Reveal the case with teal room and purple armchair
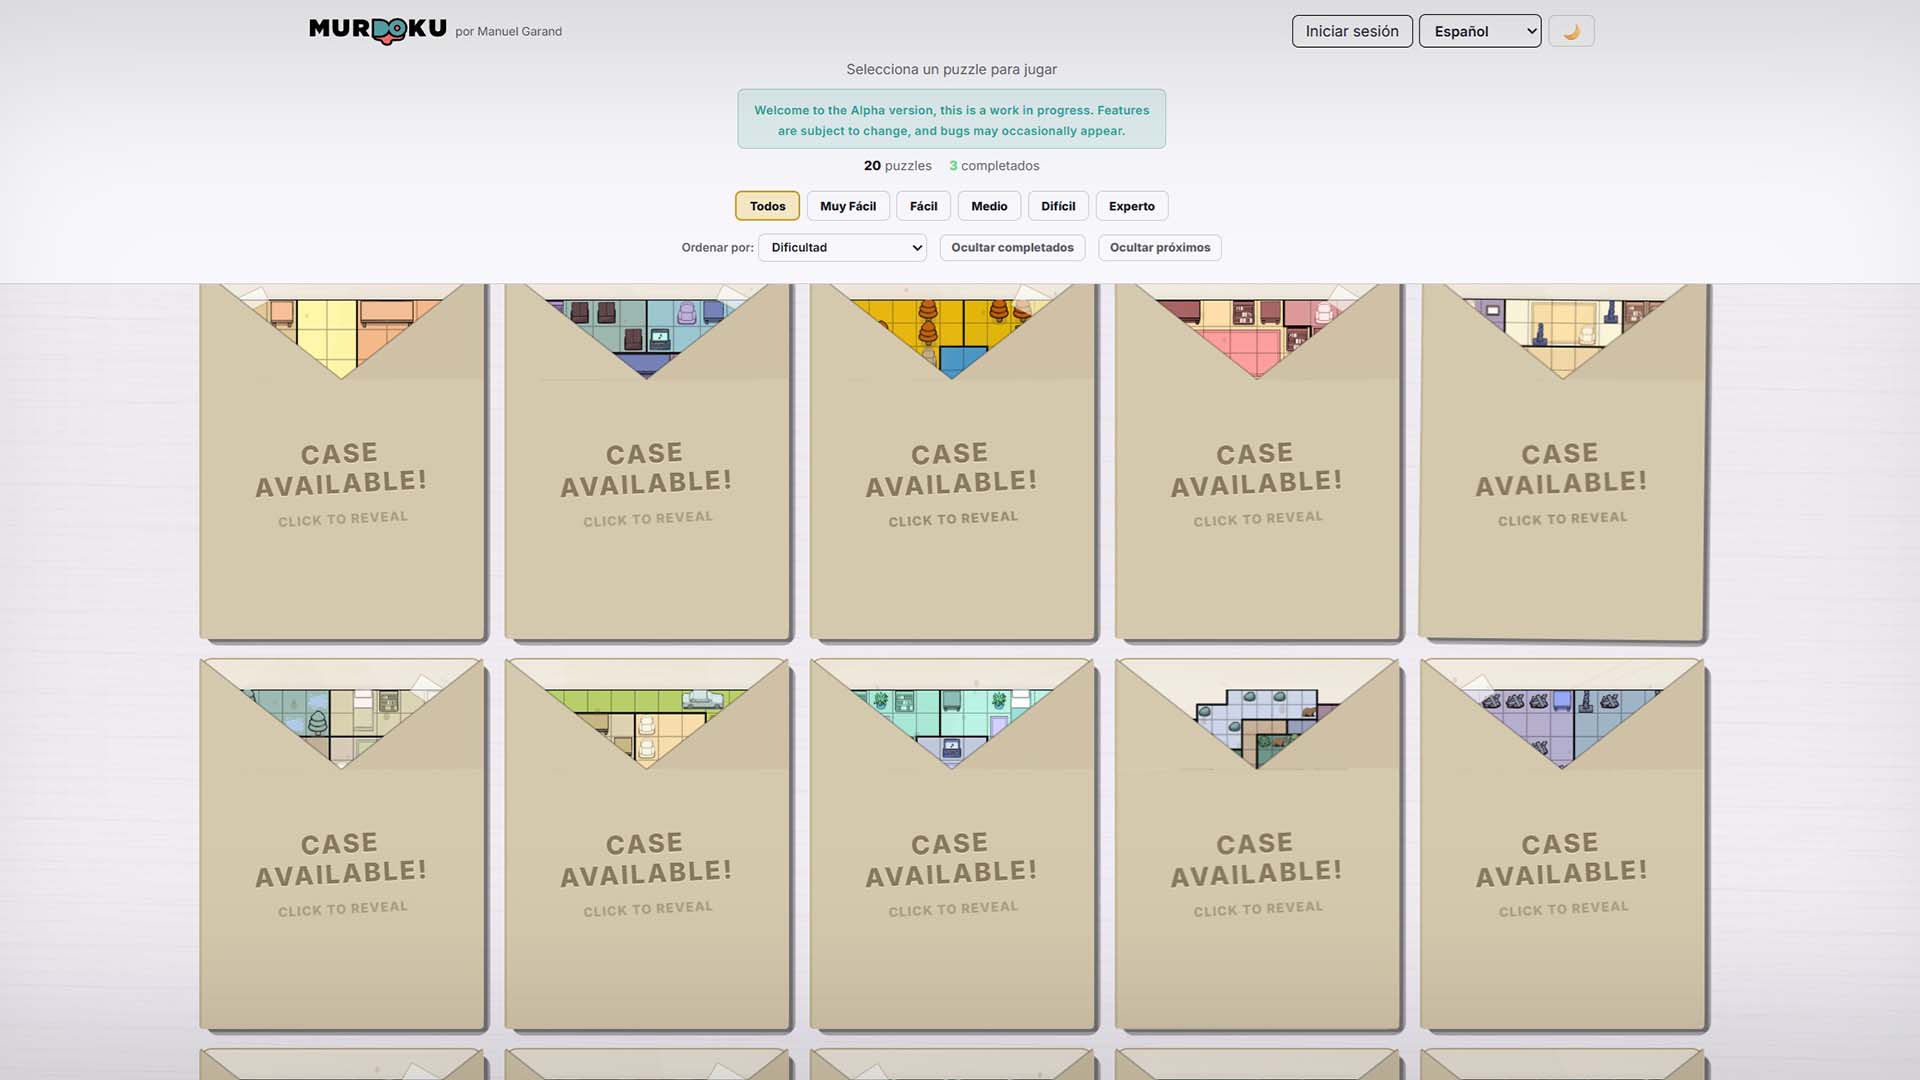Image resolution: width=1920 pixels, height=1080 pixels. (647, 461)
